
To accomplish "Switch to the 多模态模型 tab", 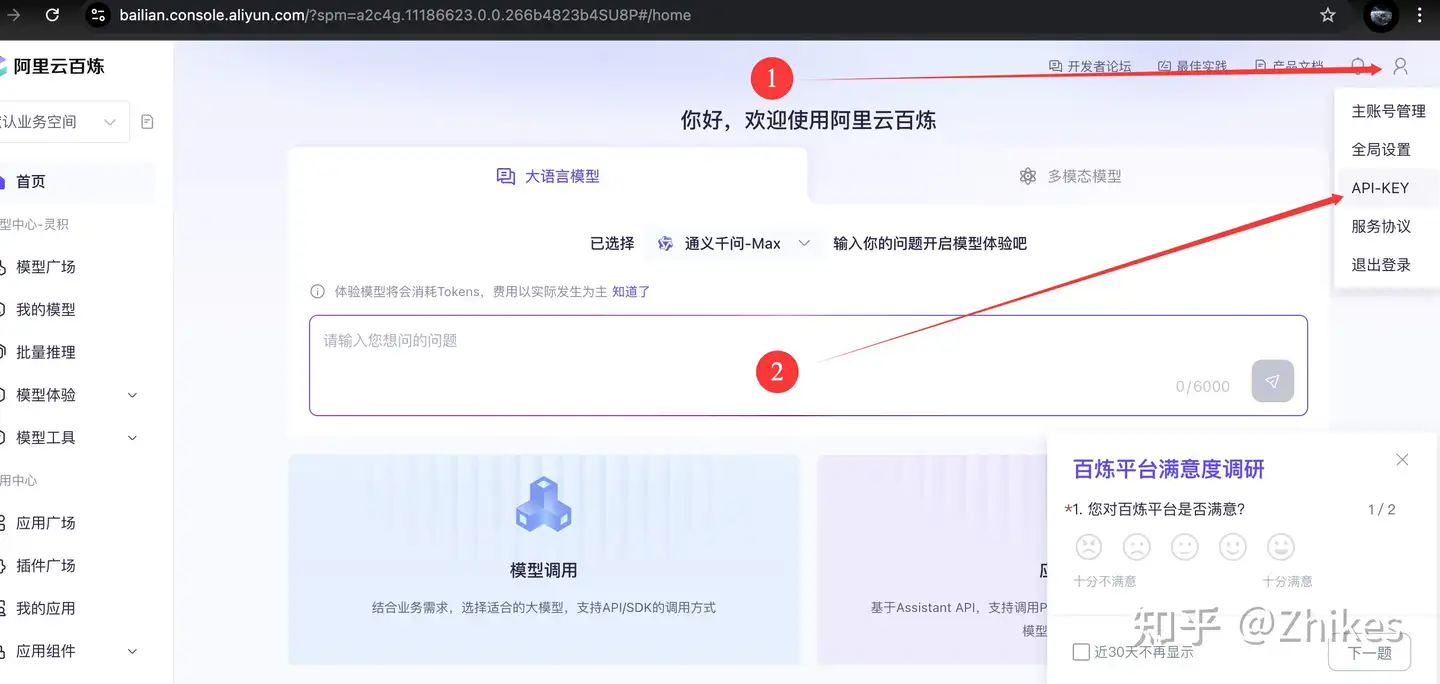I will [1071, 176].
